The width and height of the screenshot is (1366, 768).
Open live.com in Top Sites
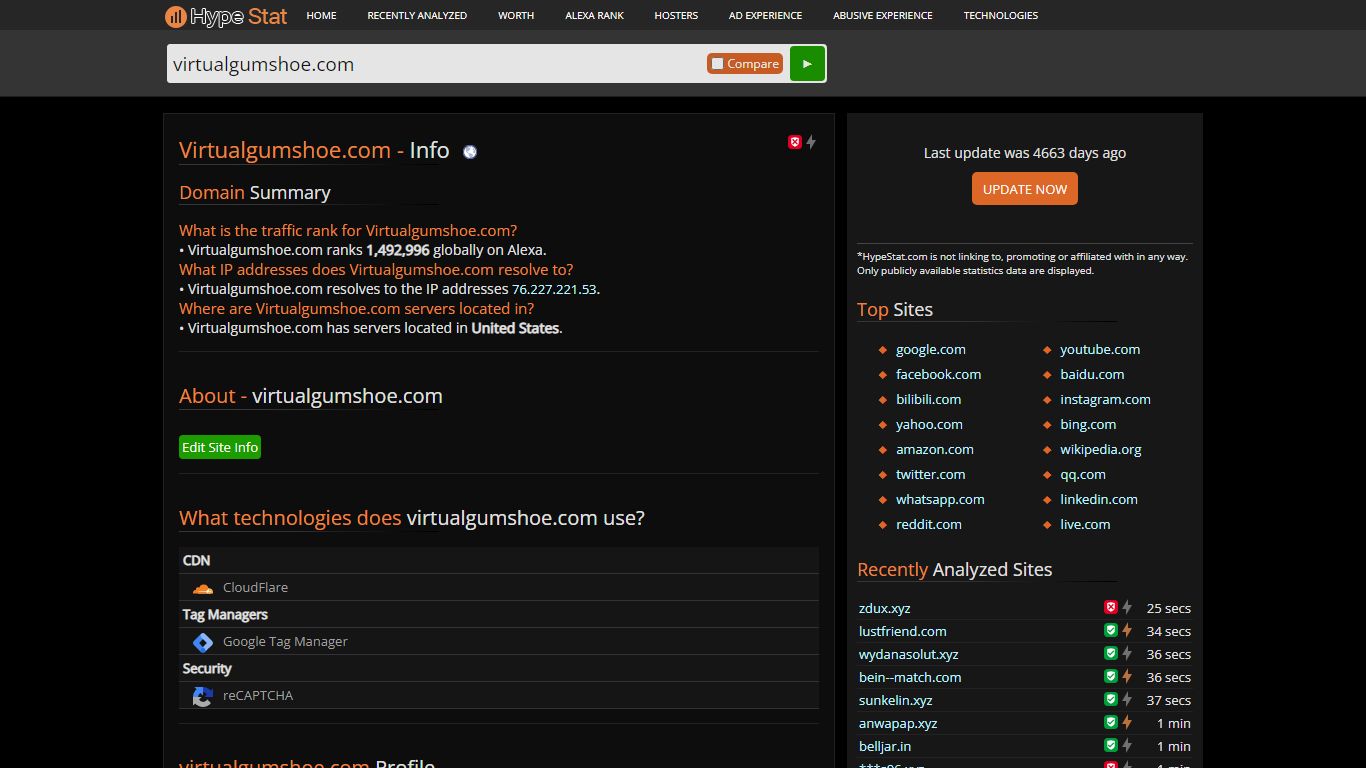[x=1085, y=524]
